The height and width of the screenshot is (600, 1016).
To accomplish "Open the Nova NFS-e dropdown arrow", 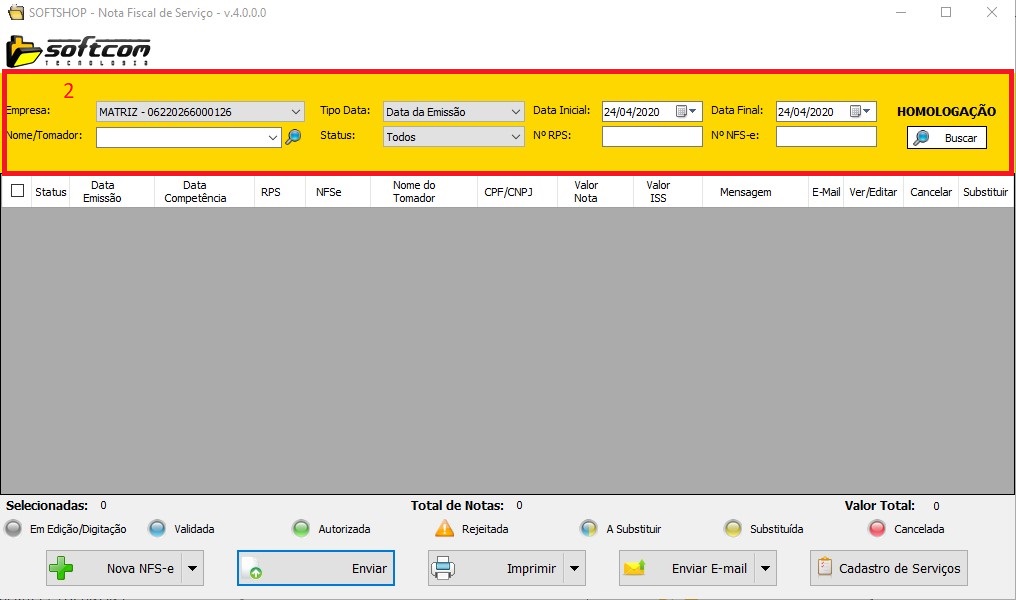I will click(x=192, y=568).
